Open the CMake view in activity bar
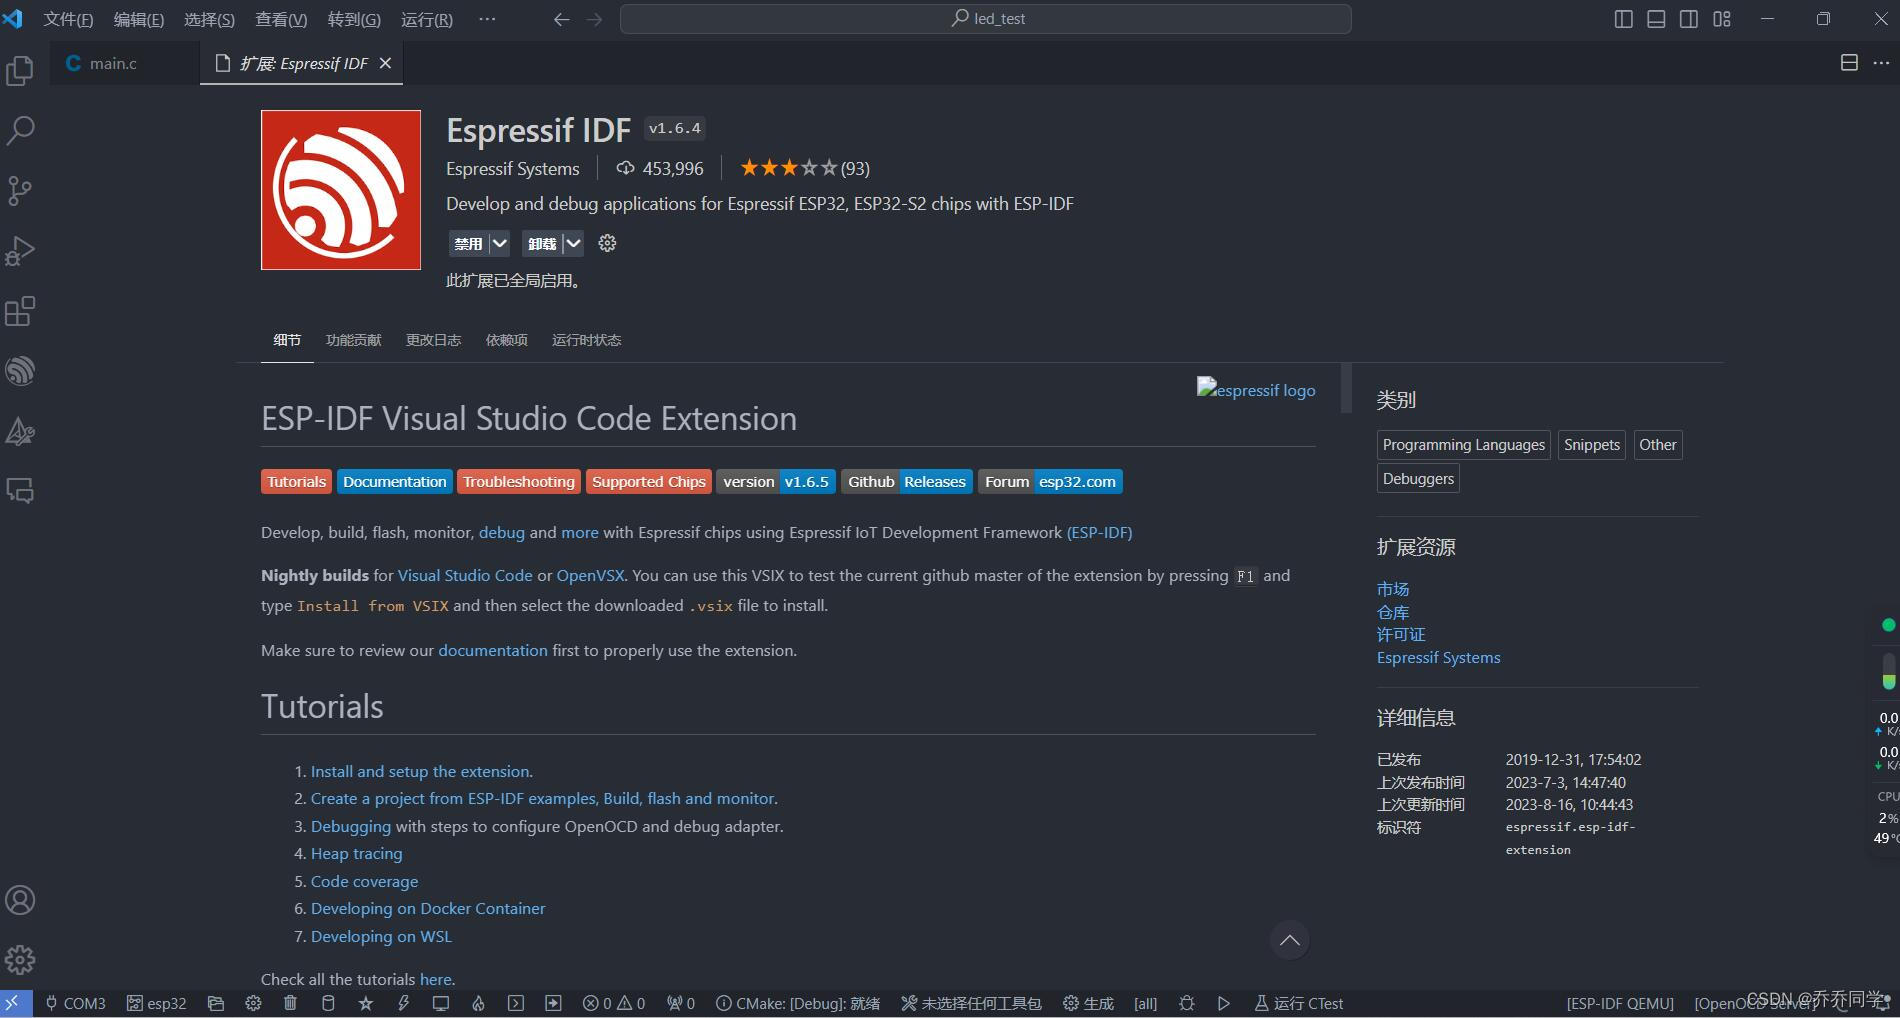Screen dimensions: 1900x1018 click(20, 431)
